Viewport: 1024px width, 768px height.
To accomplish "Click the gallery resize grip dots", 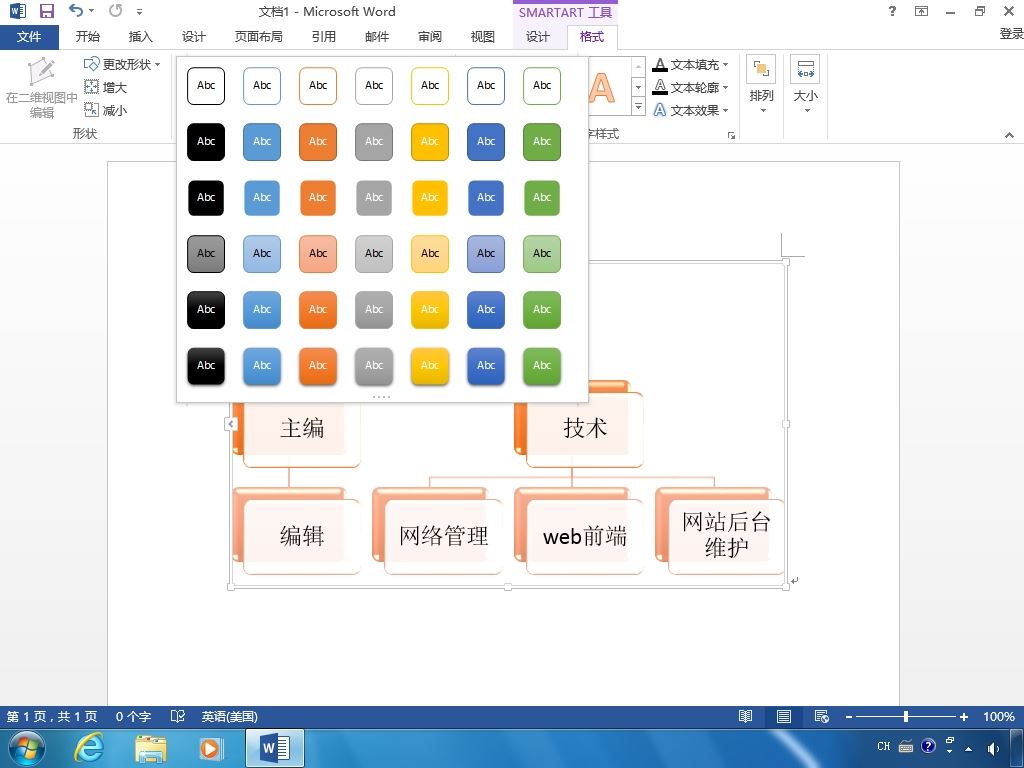I will click(x=381, y=397).
